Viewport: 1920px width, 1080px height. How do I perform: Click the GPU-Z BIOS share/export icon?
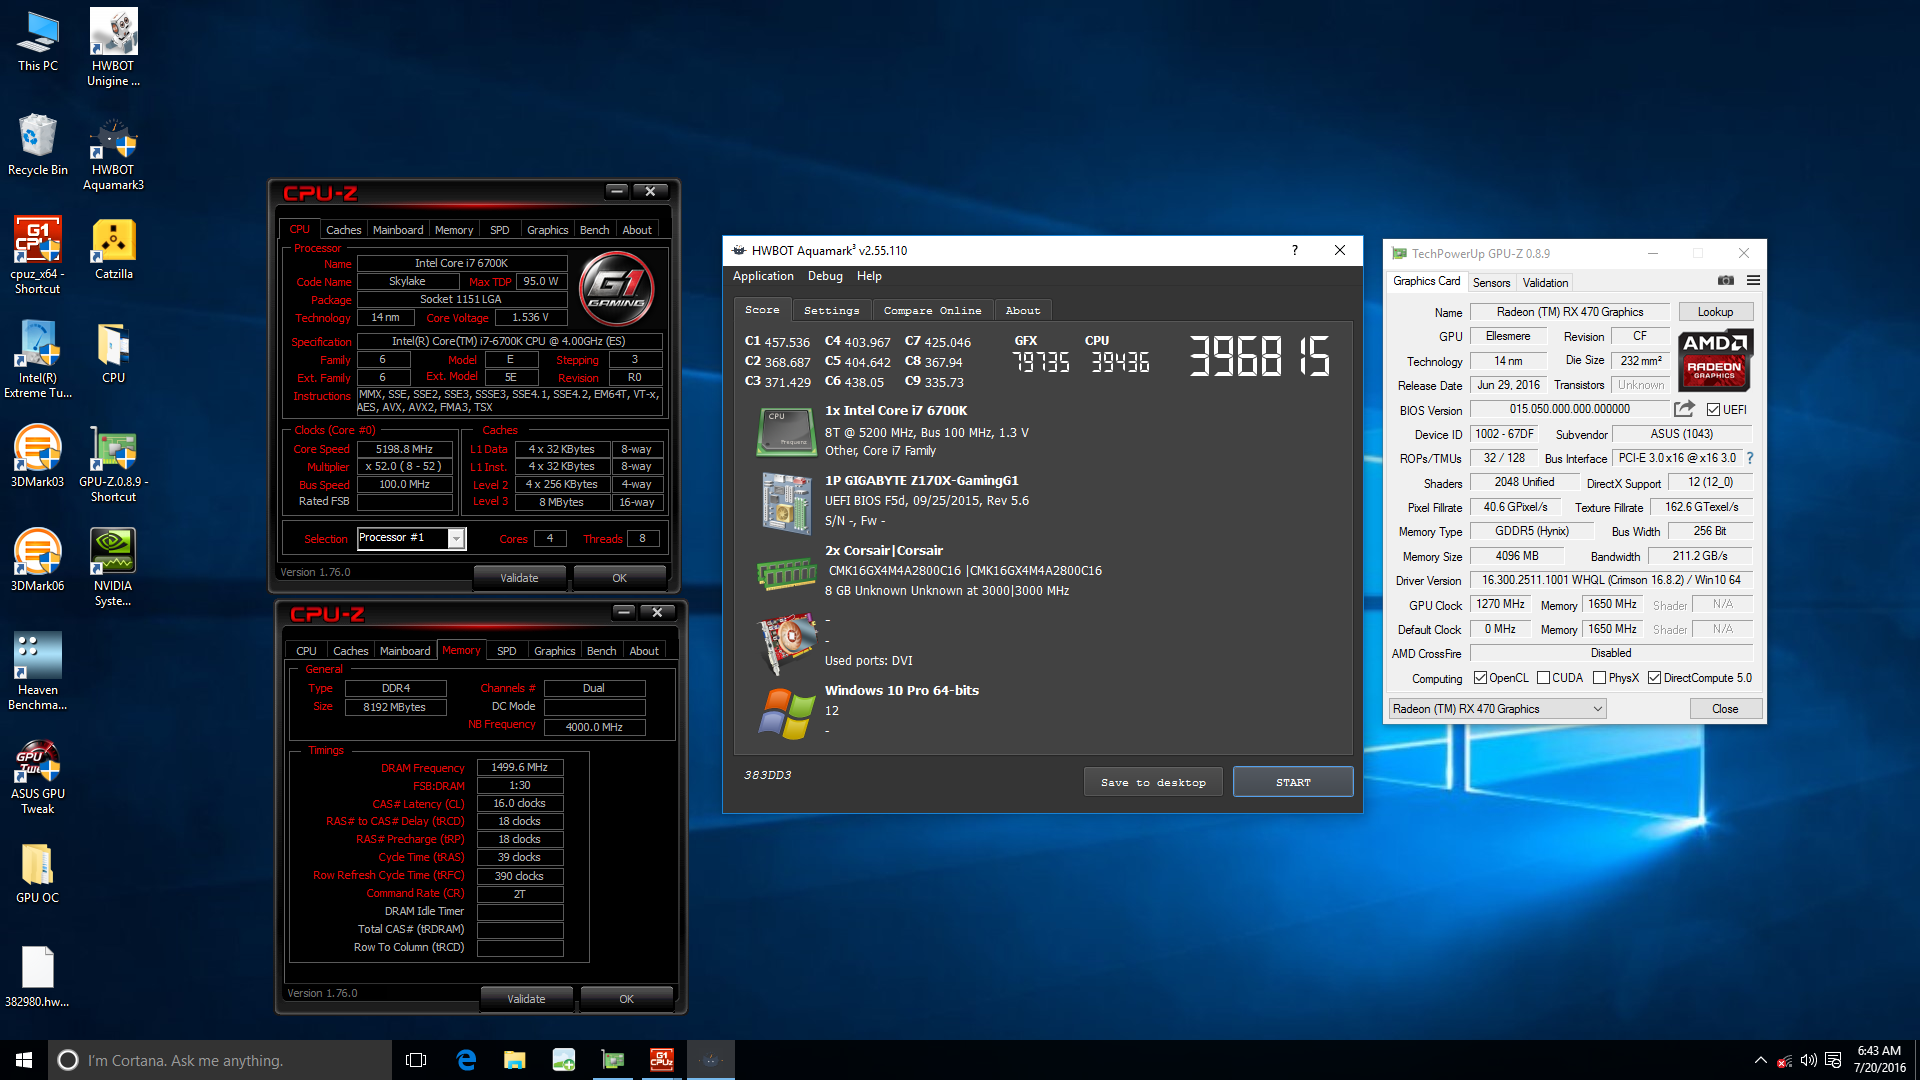1684,409
